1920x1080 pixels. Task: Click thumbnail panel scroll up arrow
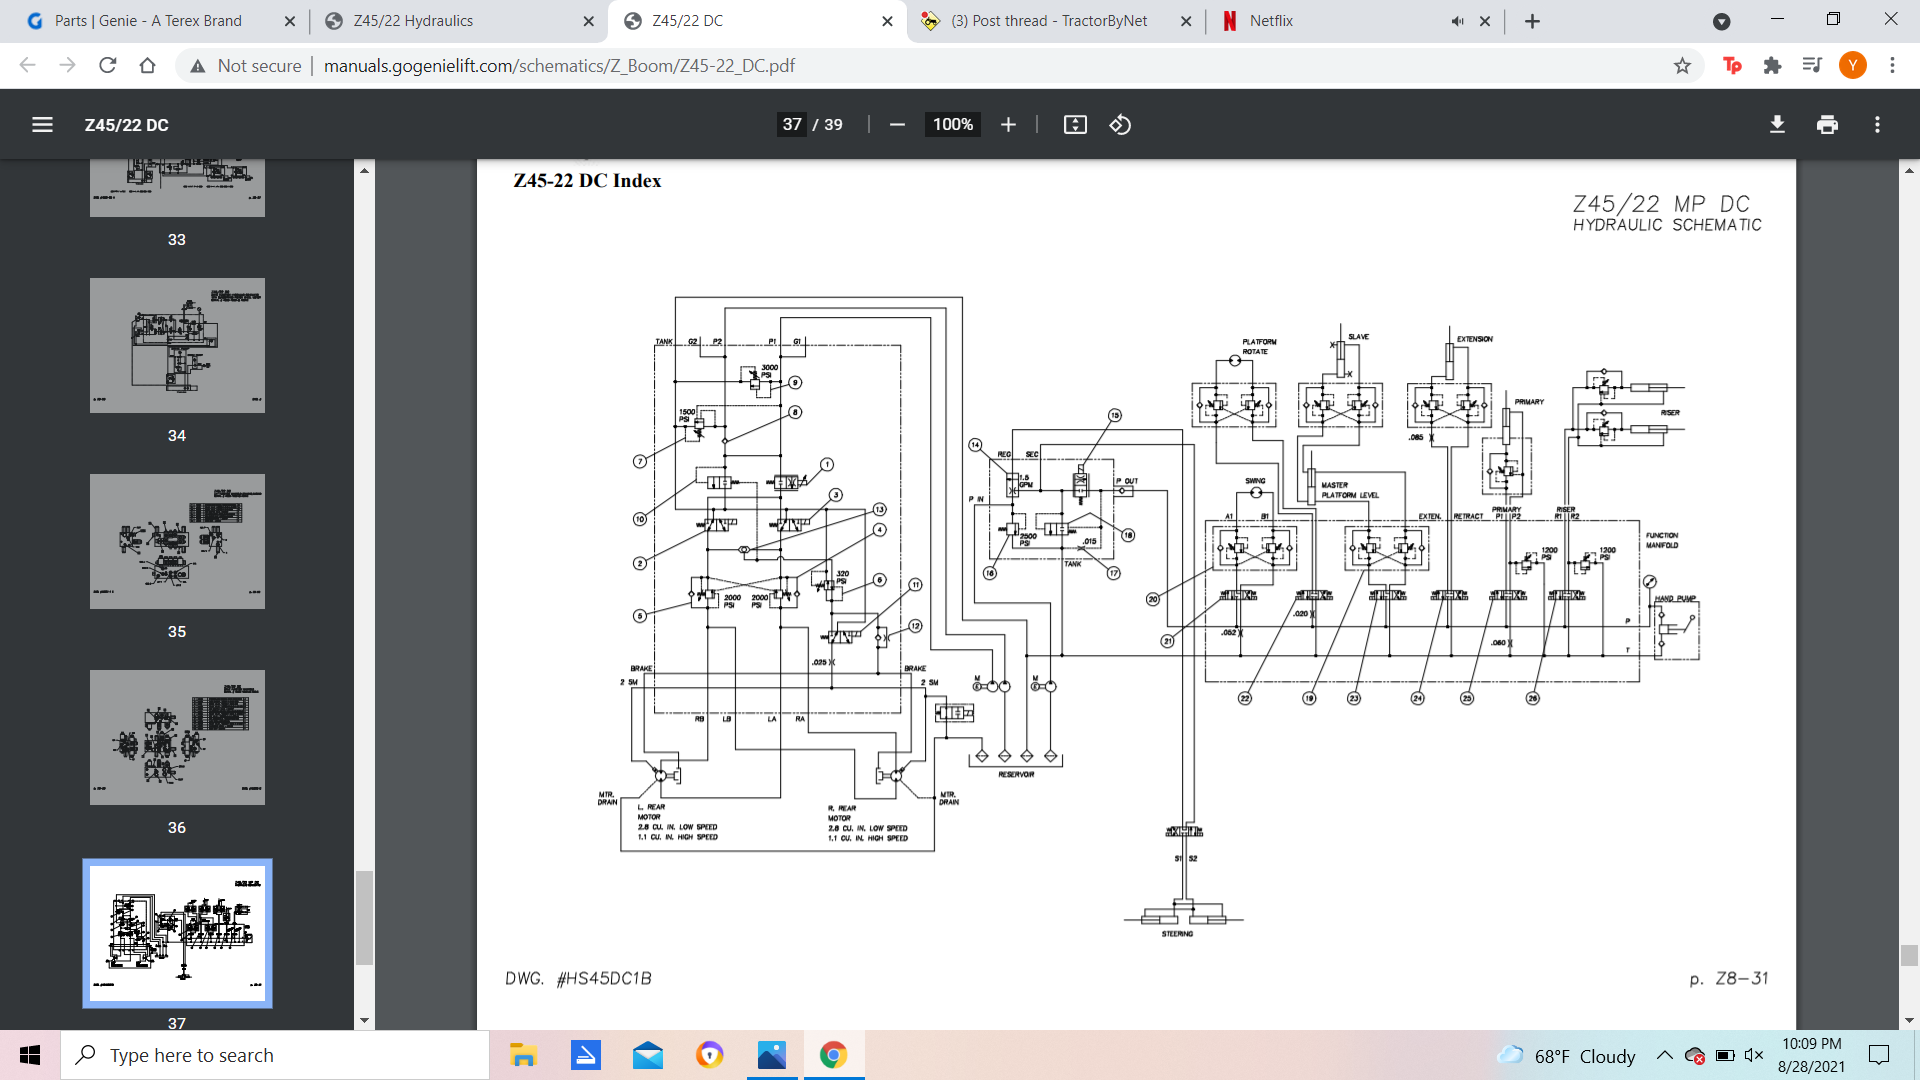pyautogui.click(x=364, y=170)
